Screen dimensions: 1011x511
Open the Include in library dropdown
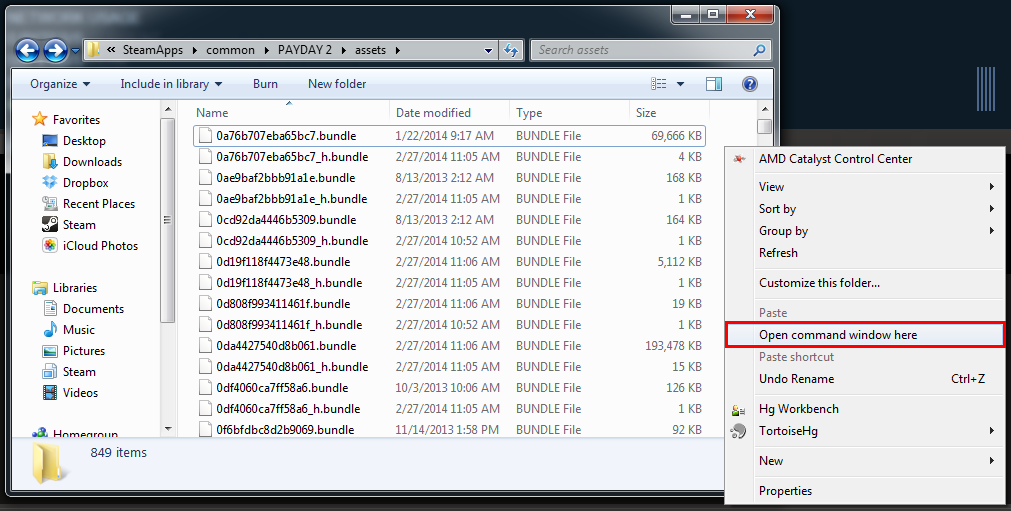171,84
